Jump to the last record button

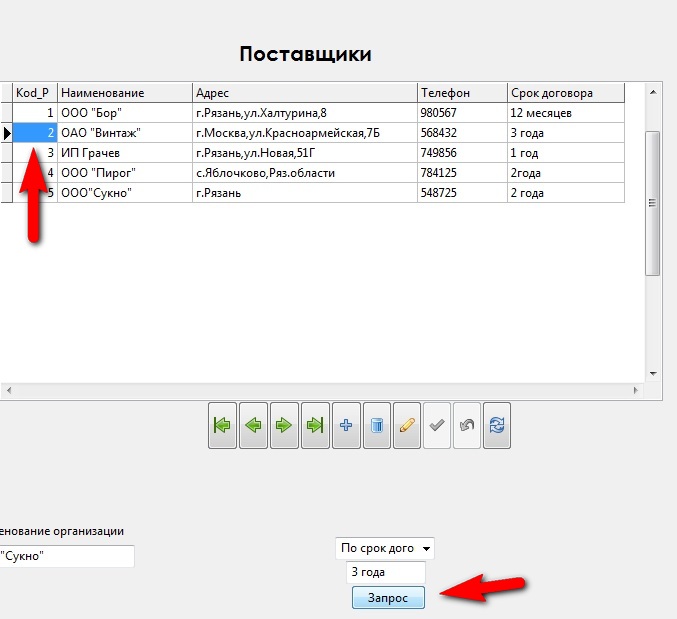(x=315, y=426)
